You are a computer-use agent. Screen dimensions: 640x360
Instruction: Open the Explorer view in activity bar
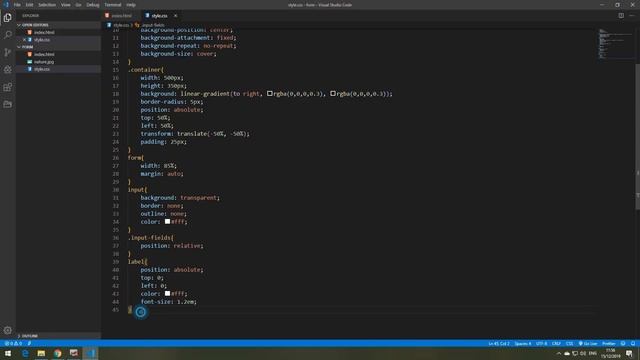[x=8, y=18]
